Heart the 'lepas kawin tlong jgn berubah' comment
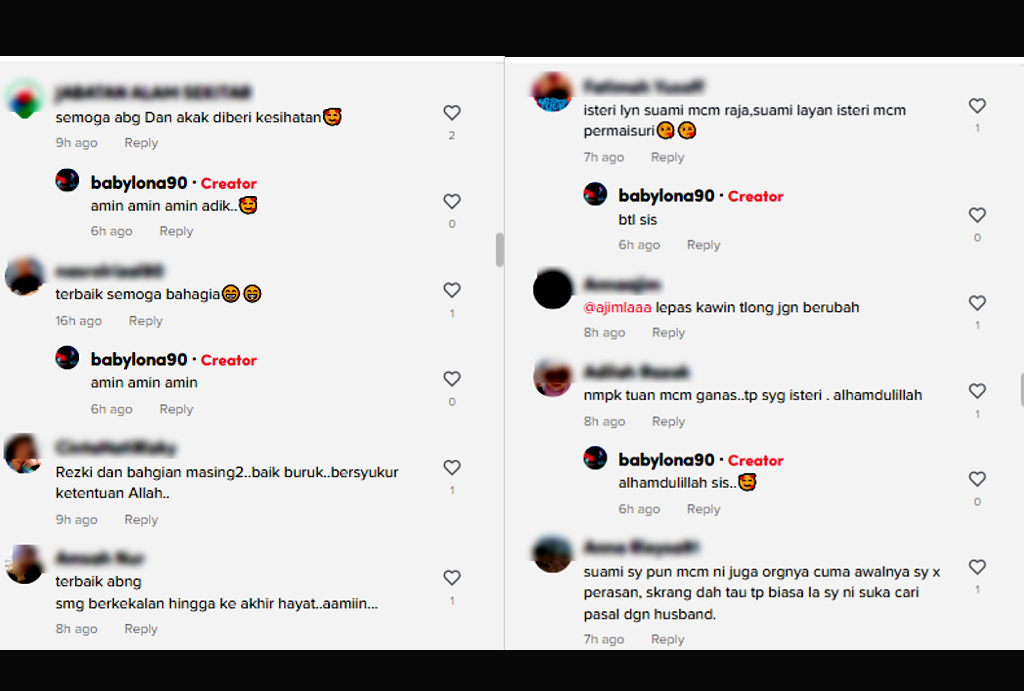 (x=977, y=303)
